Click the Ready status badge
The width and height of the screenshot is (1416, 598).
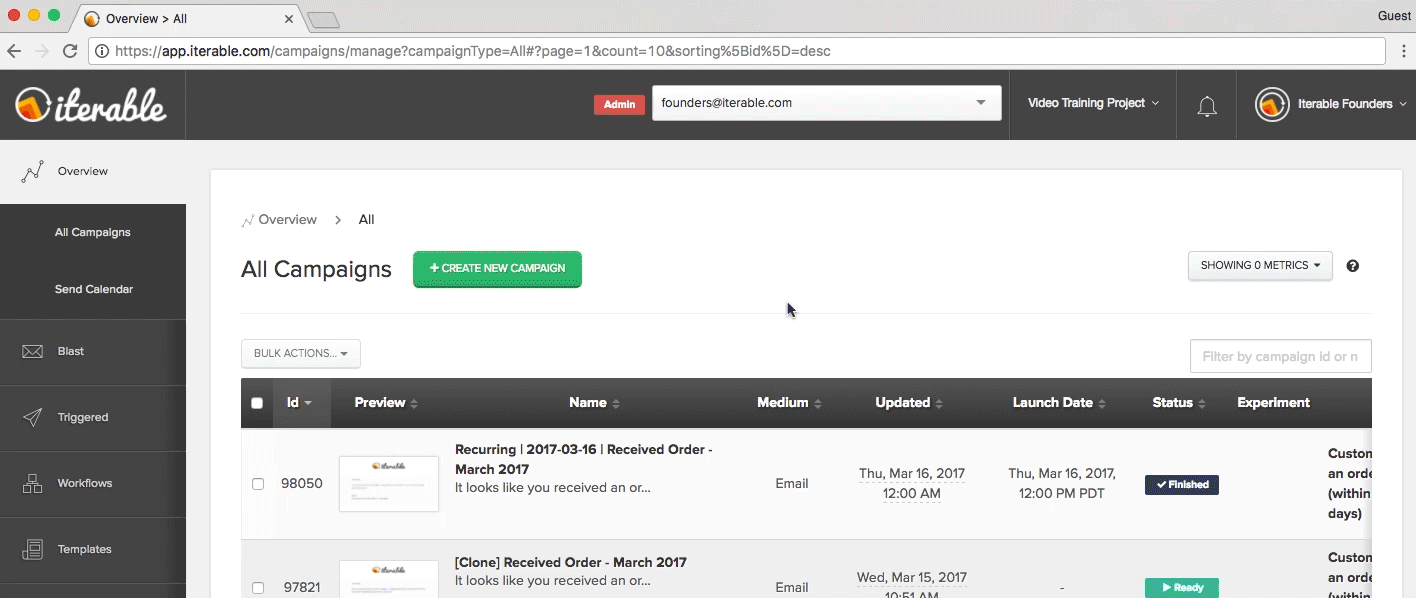(1182, 588)
